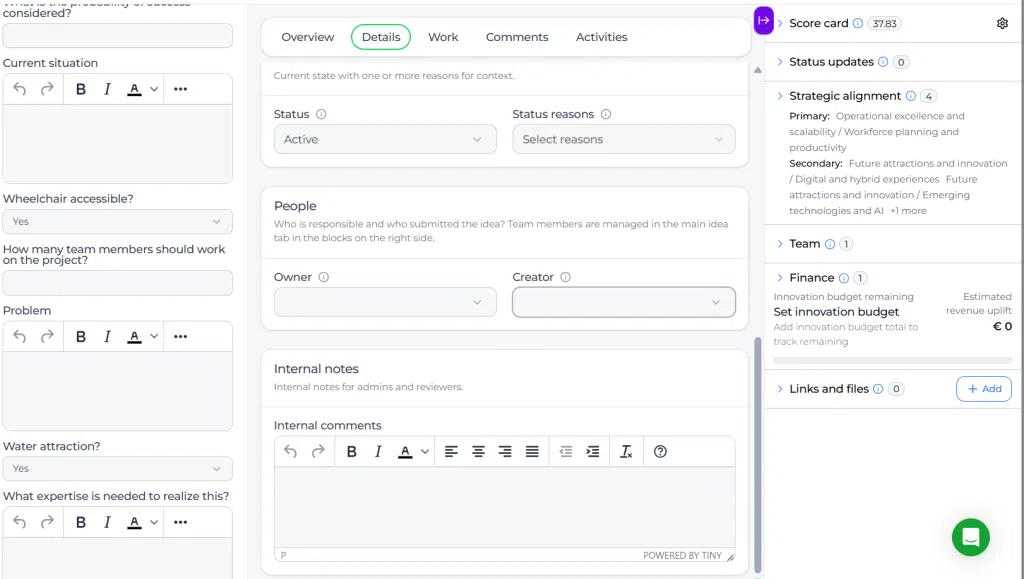Undo in Internal comments editor
This screenshot has width=1024, height=579.
[x=291, y=452]
